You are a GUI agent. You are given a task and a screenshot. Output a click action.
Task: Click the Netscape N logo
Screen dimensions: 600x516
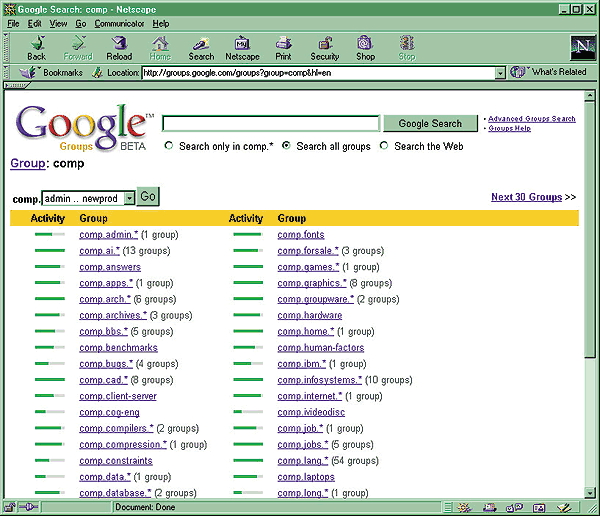(x=582, y=47)
